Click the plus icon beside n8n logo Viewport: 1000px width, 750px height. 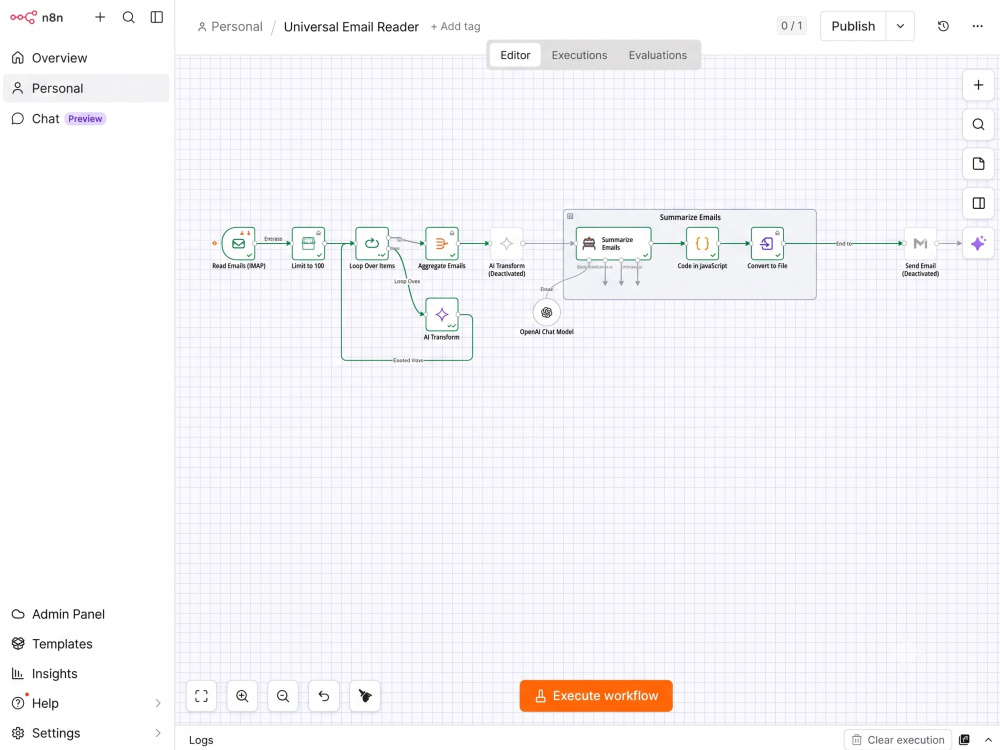pyautogui.click(x=100, y=17)
